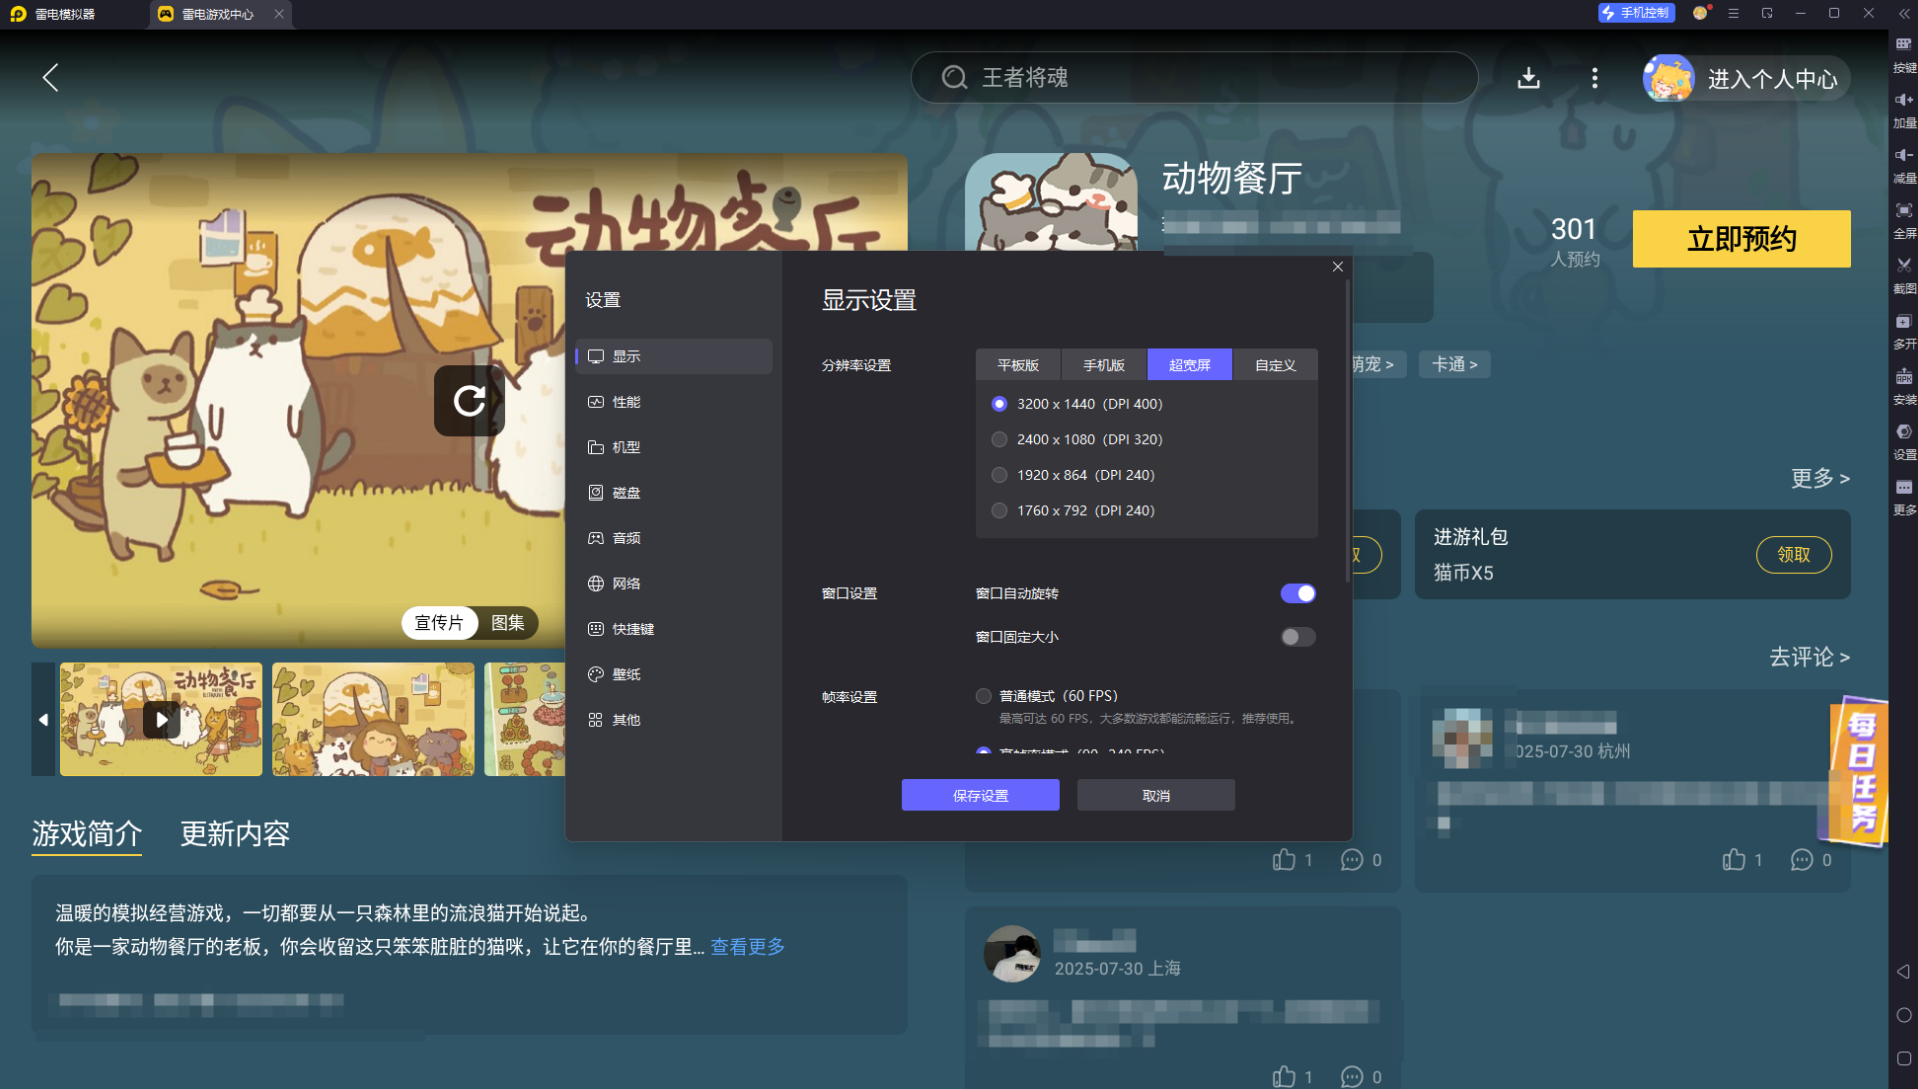The height and width of the screenshot is (1089, 1918).
Task: Open the downloads icon near search bar
Action: point(1528,78)
